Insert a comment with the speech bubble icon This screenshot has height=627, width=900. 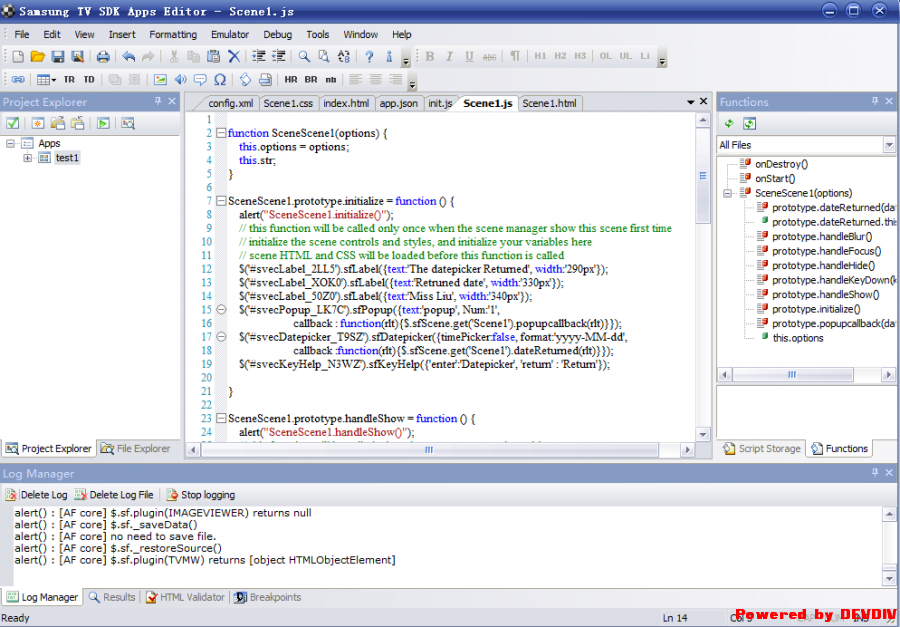(200, 79)
